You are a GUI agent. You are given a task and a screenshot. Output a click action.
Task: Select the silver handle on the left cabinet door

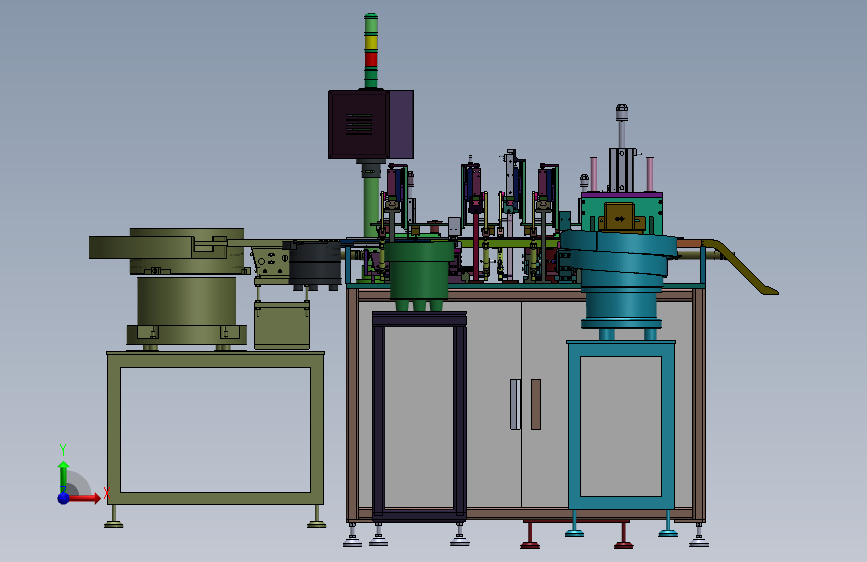[515, 404]
